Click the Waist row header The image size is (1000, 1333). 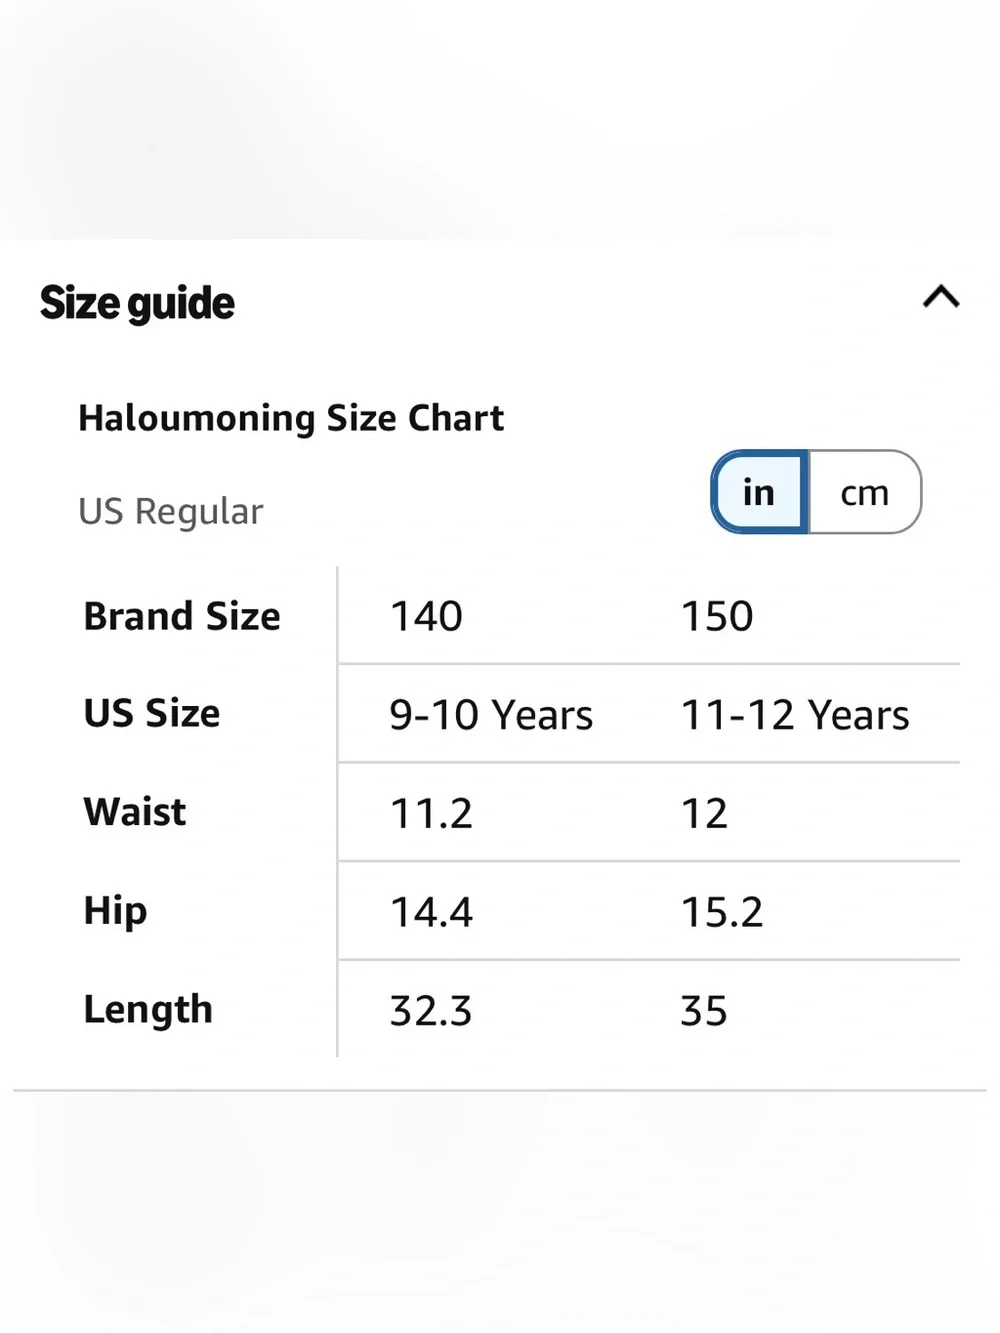135,812
